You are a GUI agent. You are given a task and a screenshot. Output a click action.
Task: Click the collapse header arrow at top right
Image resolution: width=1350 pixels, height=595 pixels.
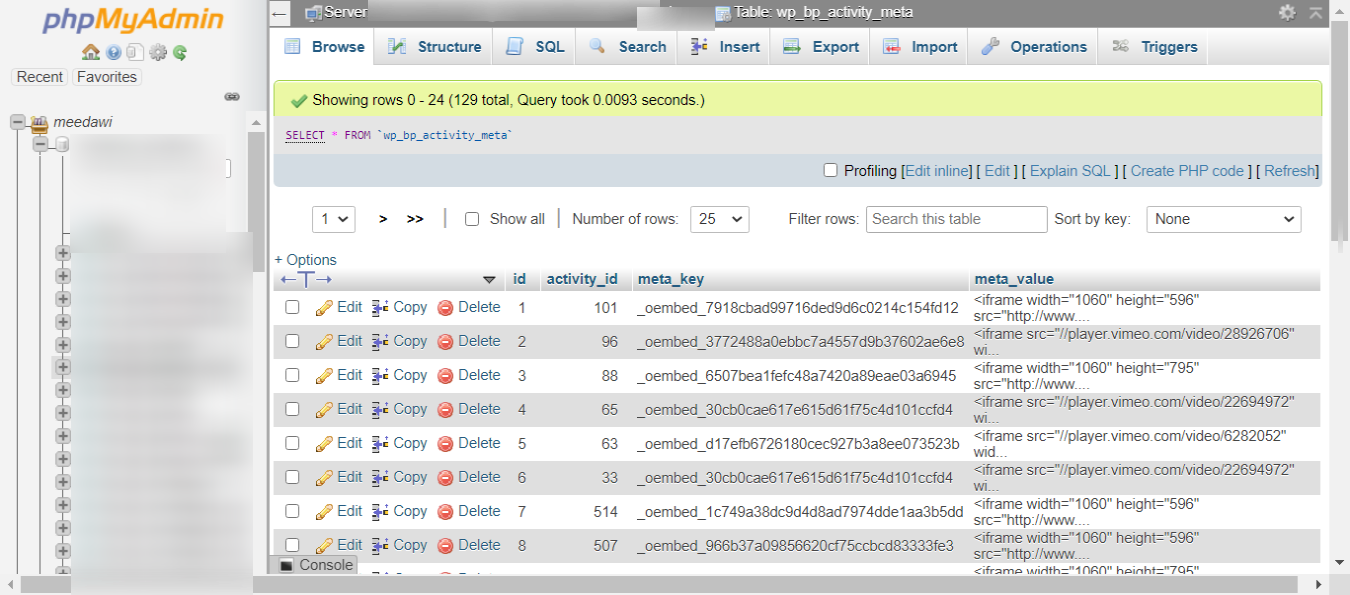click(1315, 12)
